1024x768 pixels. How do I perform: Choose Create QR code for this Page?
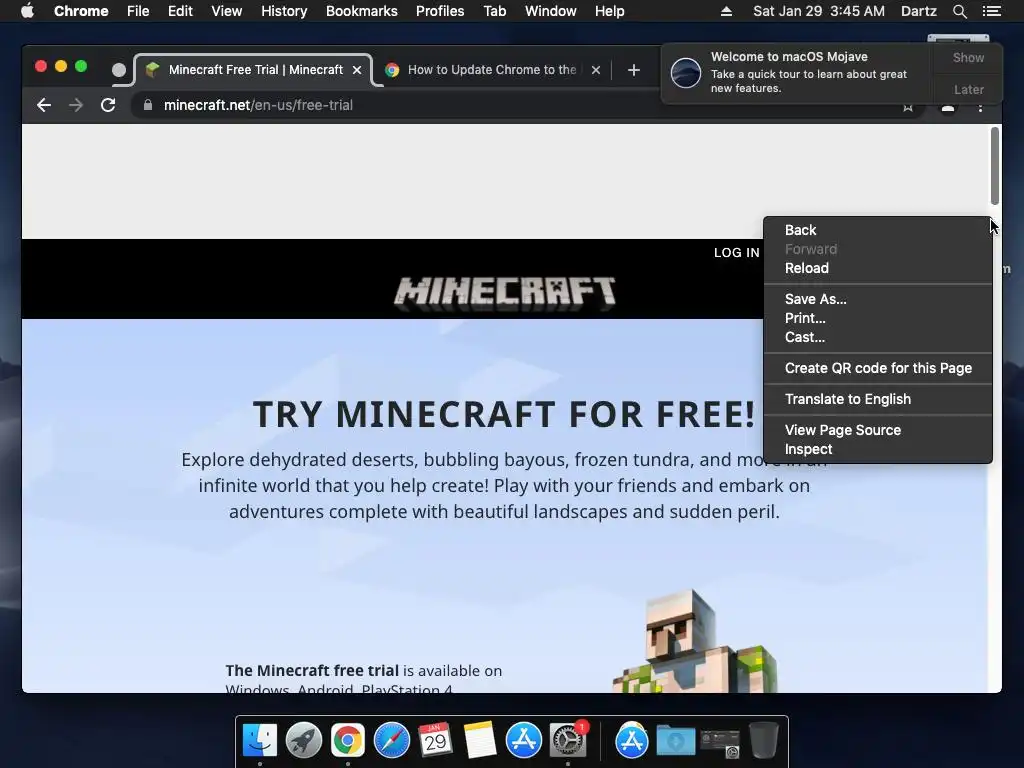[x=878, y=368]
